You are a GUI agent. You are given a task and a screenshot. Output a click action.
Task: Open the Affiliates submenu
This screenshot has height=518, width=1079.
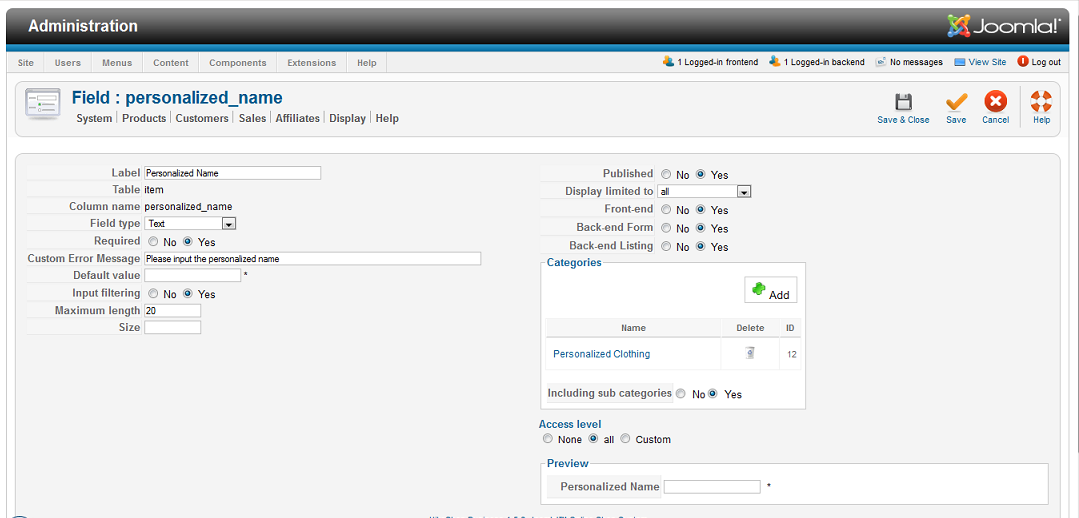click(297, 118)
